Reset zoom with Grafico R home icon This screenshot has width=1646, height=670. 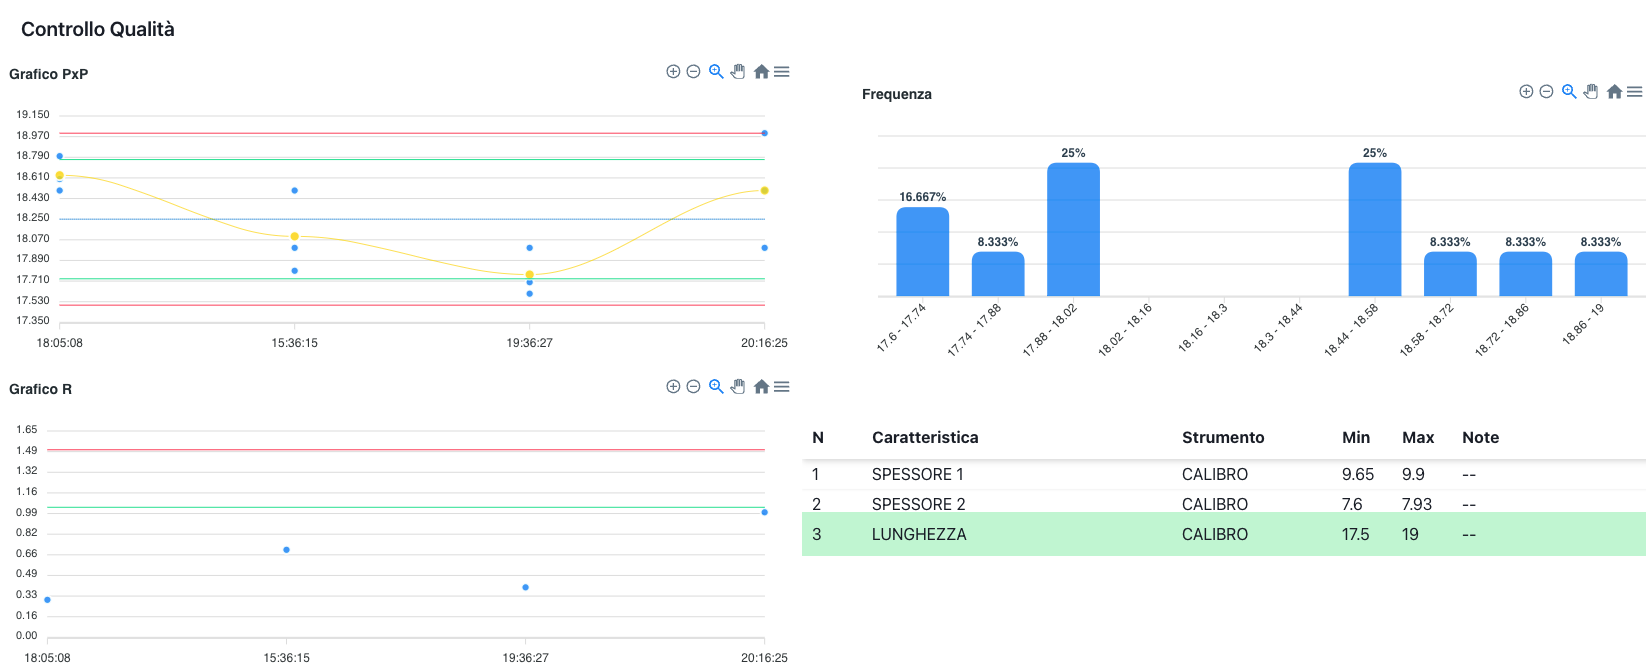point(761,387)
